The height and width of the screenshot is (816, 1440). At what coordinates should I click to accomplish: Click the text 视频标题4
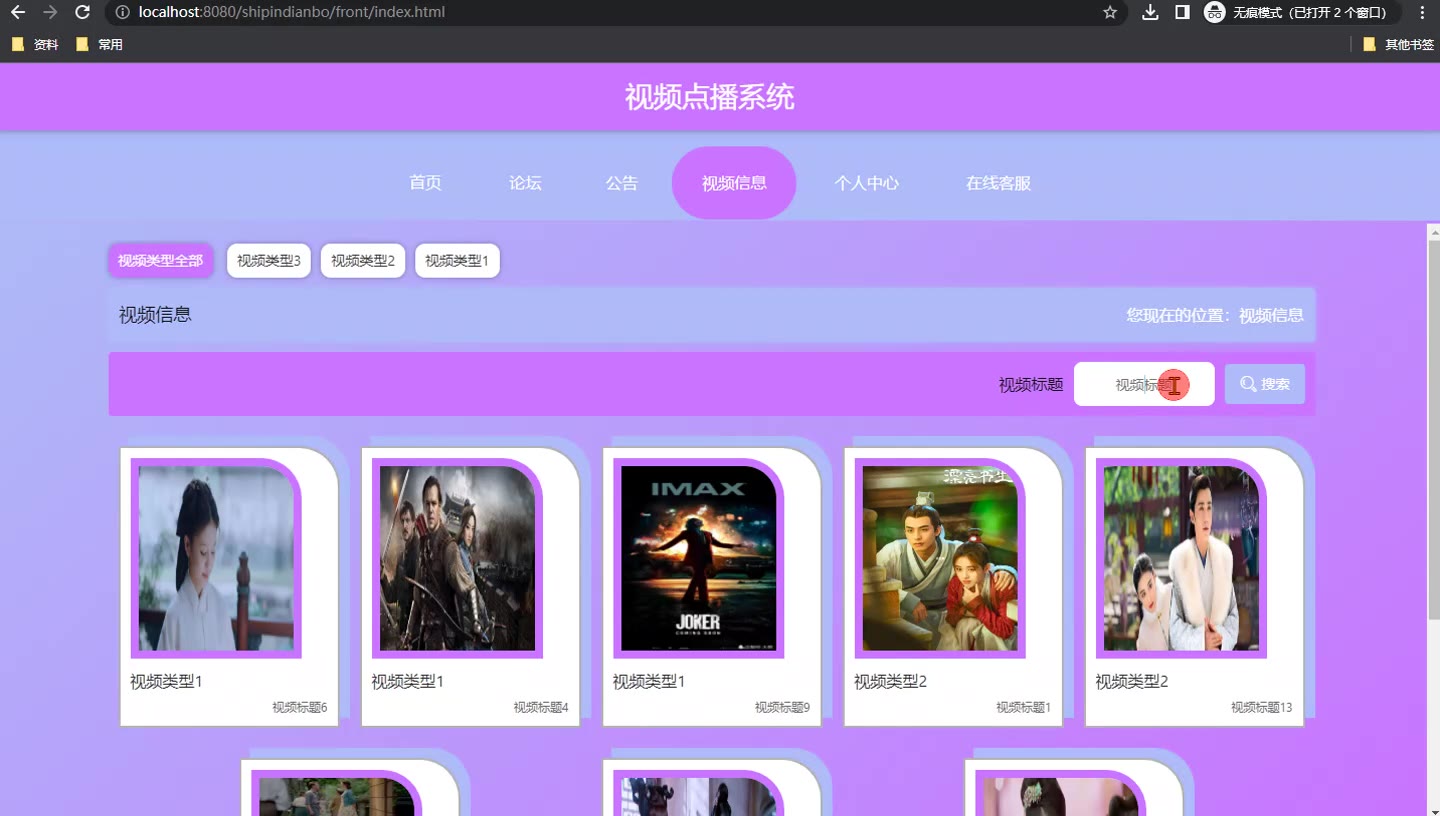[x=541, y=707]
